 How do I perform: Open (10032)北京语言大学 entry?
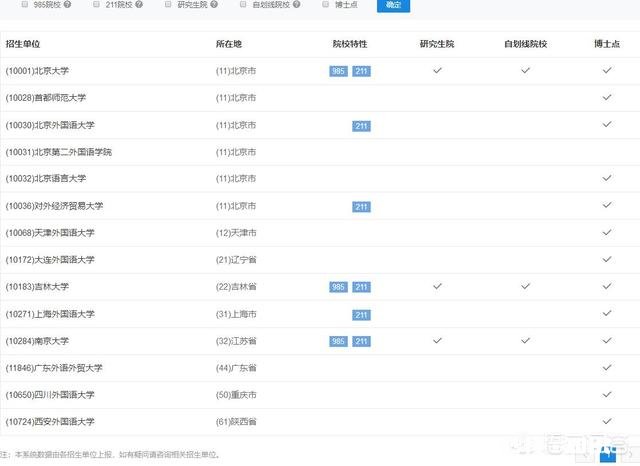46,179
